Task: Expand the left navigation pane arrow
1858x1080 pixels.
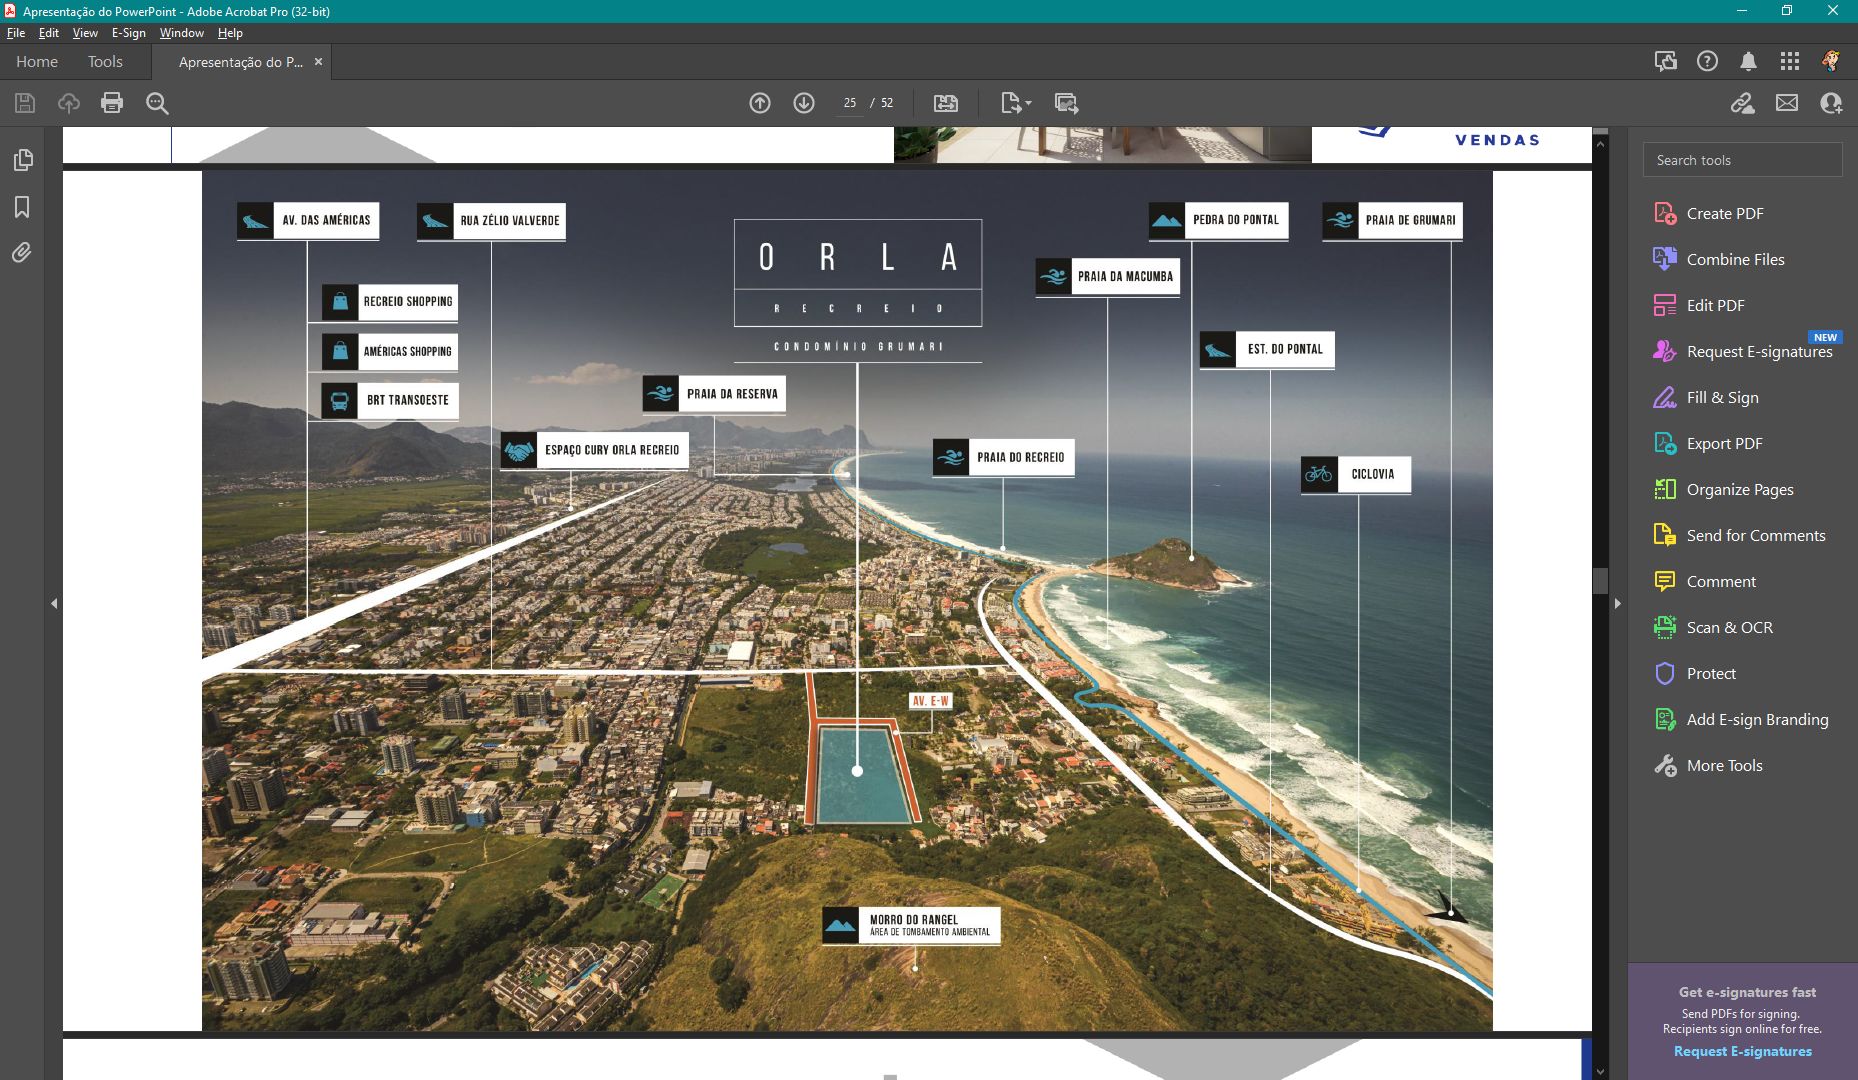Action: [x=54, y=603]
